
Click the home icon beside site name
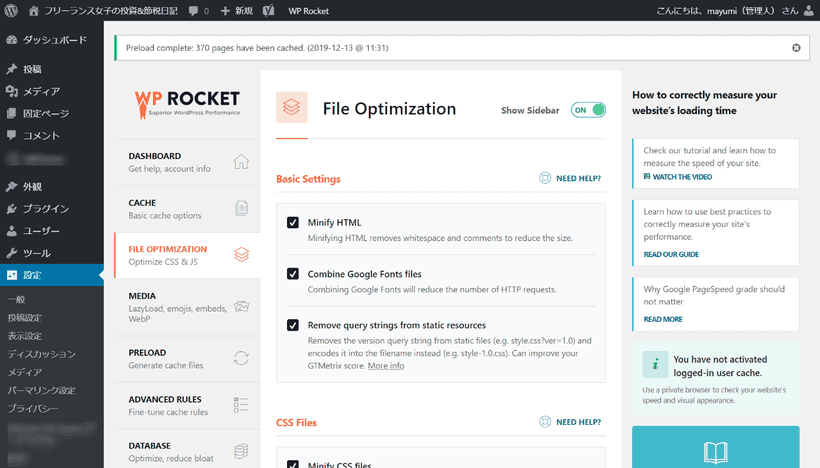click(33, 10)
